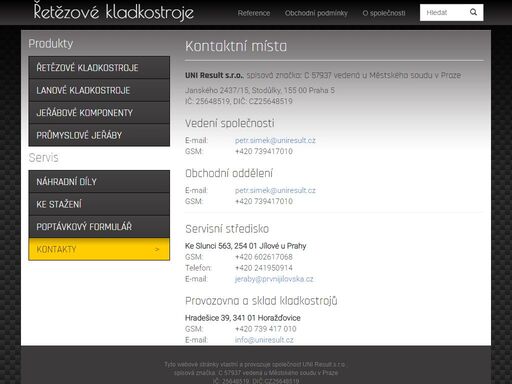Image resolution: width=512 pixels, height=384 pixels.
Task: Click the jeraby@prvnijilovska.cz email link
Action: 274,279
